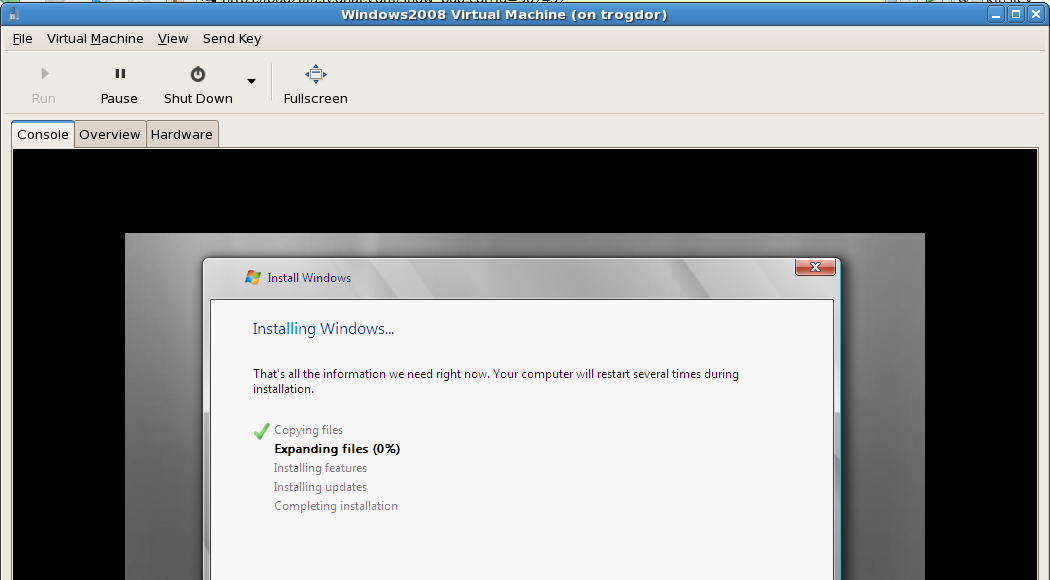The width and height of the screenshot is (1050, 580).
Task: Click the Run text label
Action: tap(44, 98)
